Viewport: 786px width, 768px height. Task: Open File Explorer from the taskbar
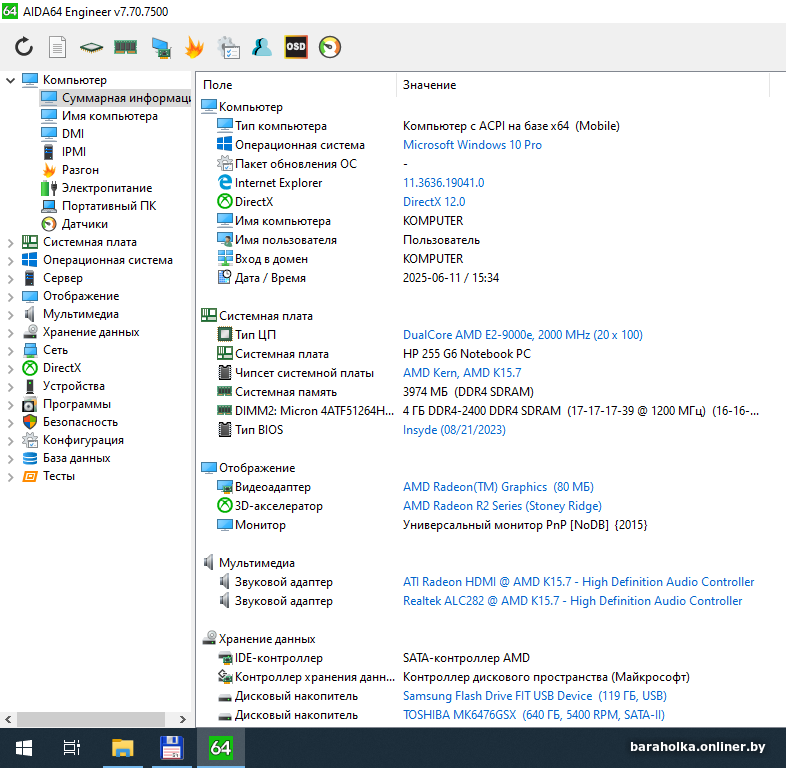click(122, 748)
